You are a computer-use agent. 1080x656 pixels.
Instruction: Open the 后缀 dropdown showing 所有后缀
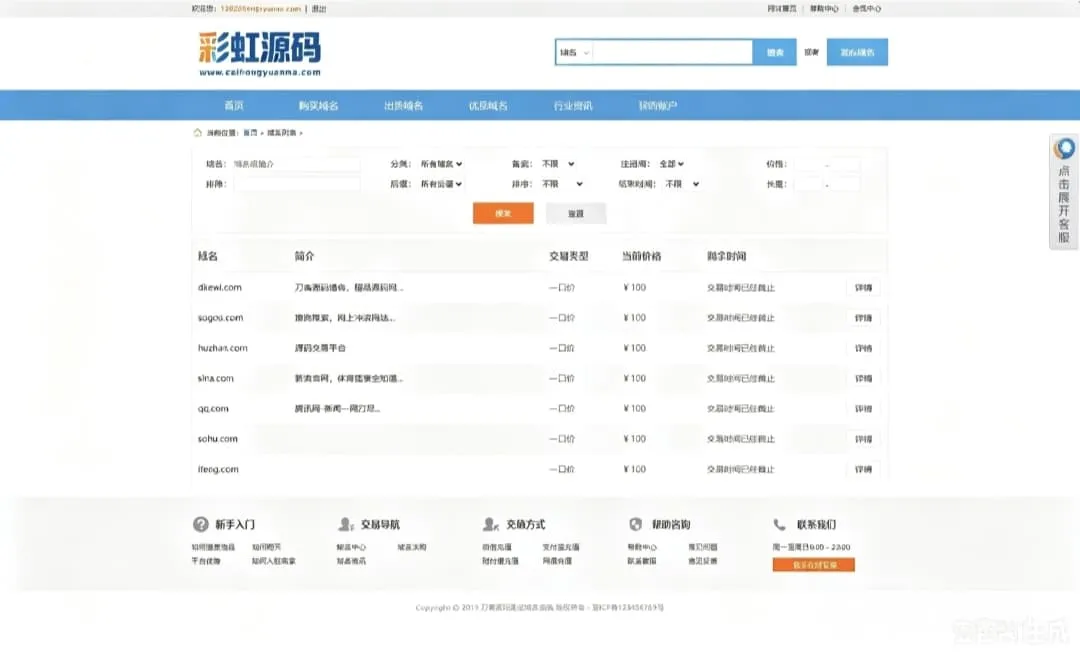(442, 184)
